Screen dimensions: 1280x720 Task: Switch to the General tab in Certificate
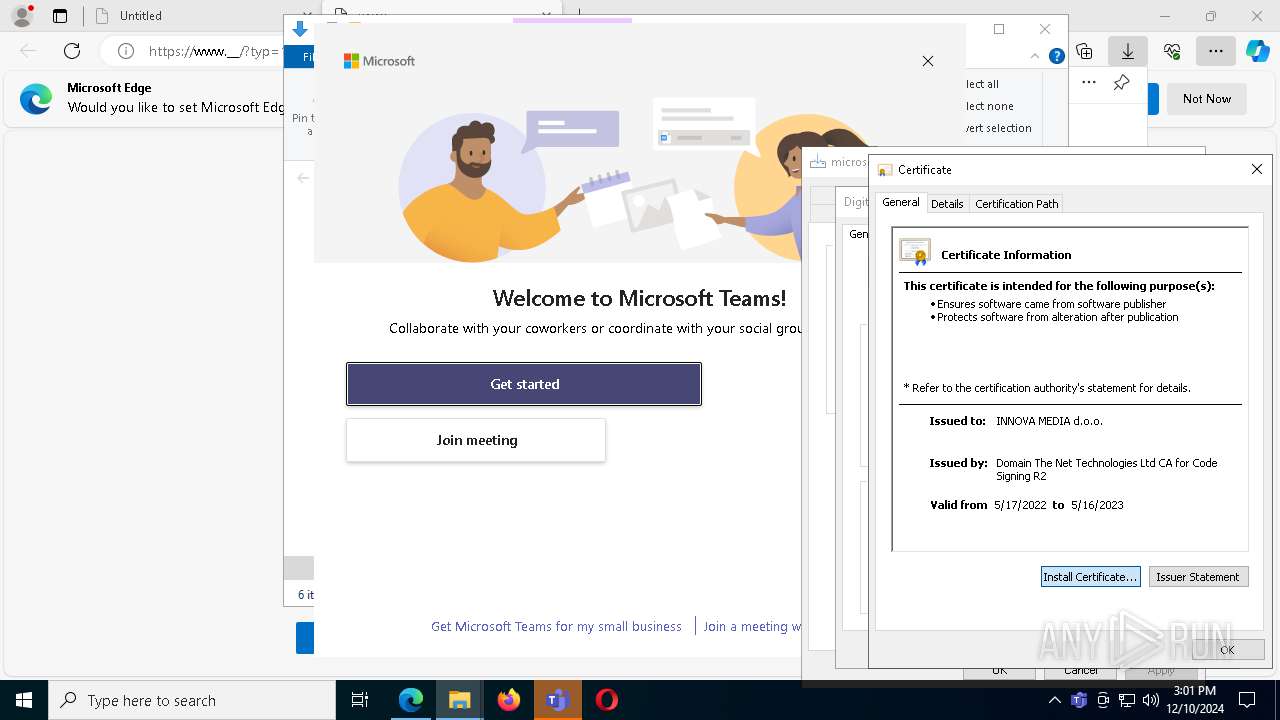[x=900, y=202]
